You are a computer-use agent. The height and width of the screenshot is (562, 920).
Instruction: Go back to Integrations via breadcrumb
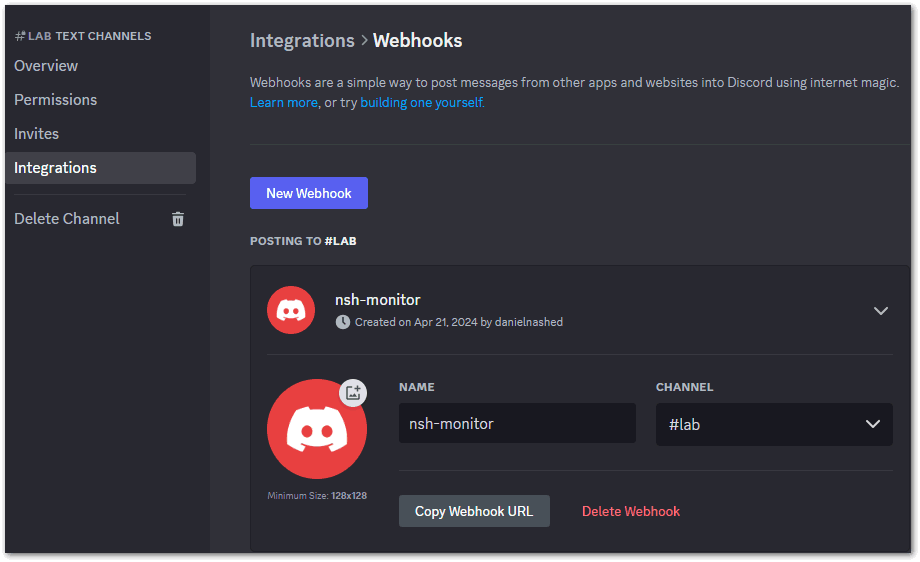click(302, 40)
